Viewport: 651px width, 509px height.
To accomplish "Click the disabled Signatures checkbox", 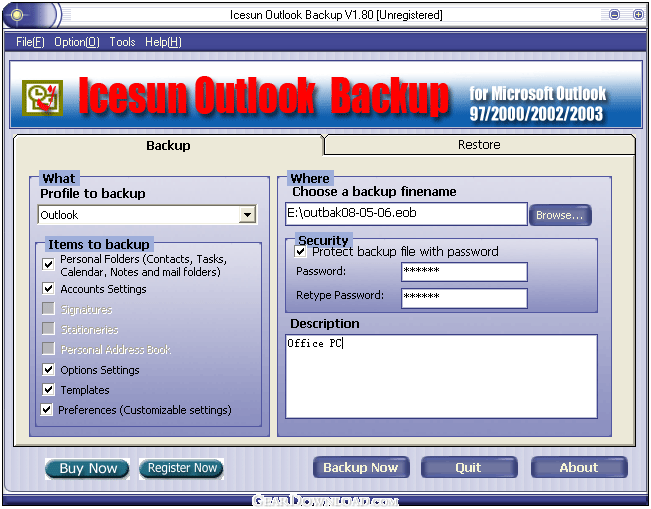I will (48, 308).
